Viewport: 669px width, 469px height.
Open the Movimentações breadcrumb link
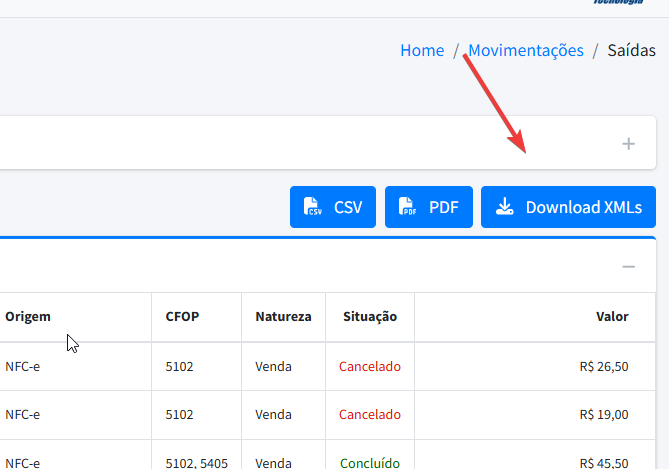[x=525, y=50]
